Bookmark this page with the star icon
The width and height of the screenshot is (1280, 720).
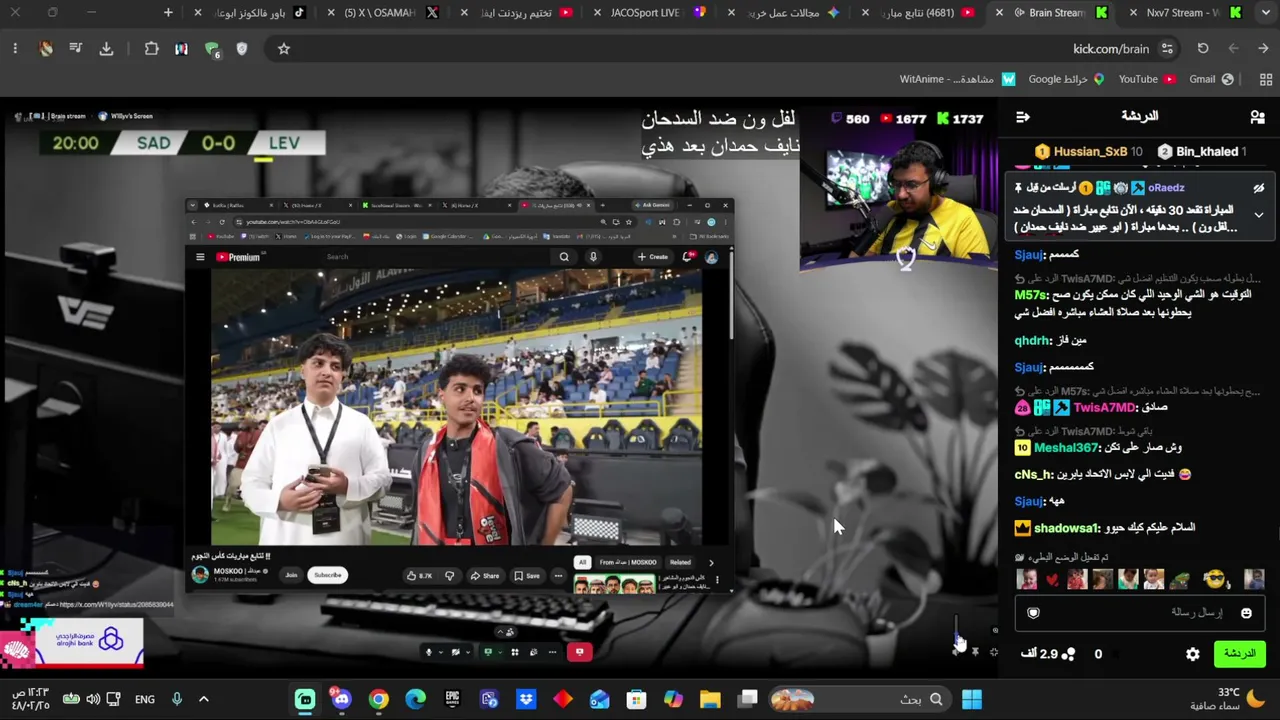click(284, 48)
